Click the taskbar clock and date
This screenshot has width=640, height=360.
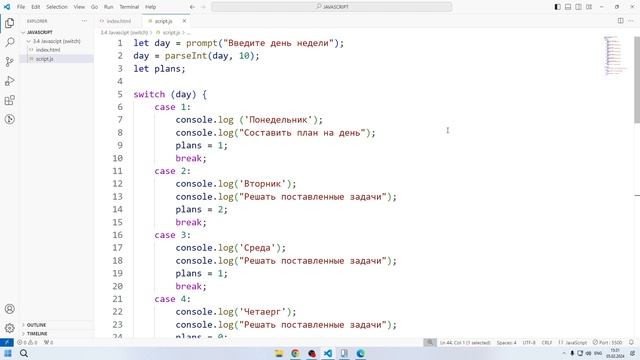point(615,353)
